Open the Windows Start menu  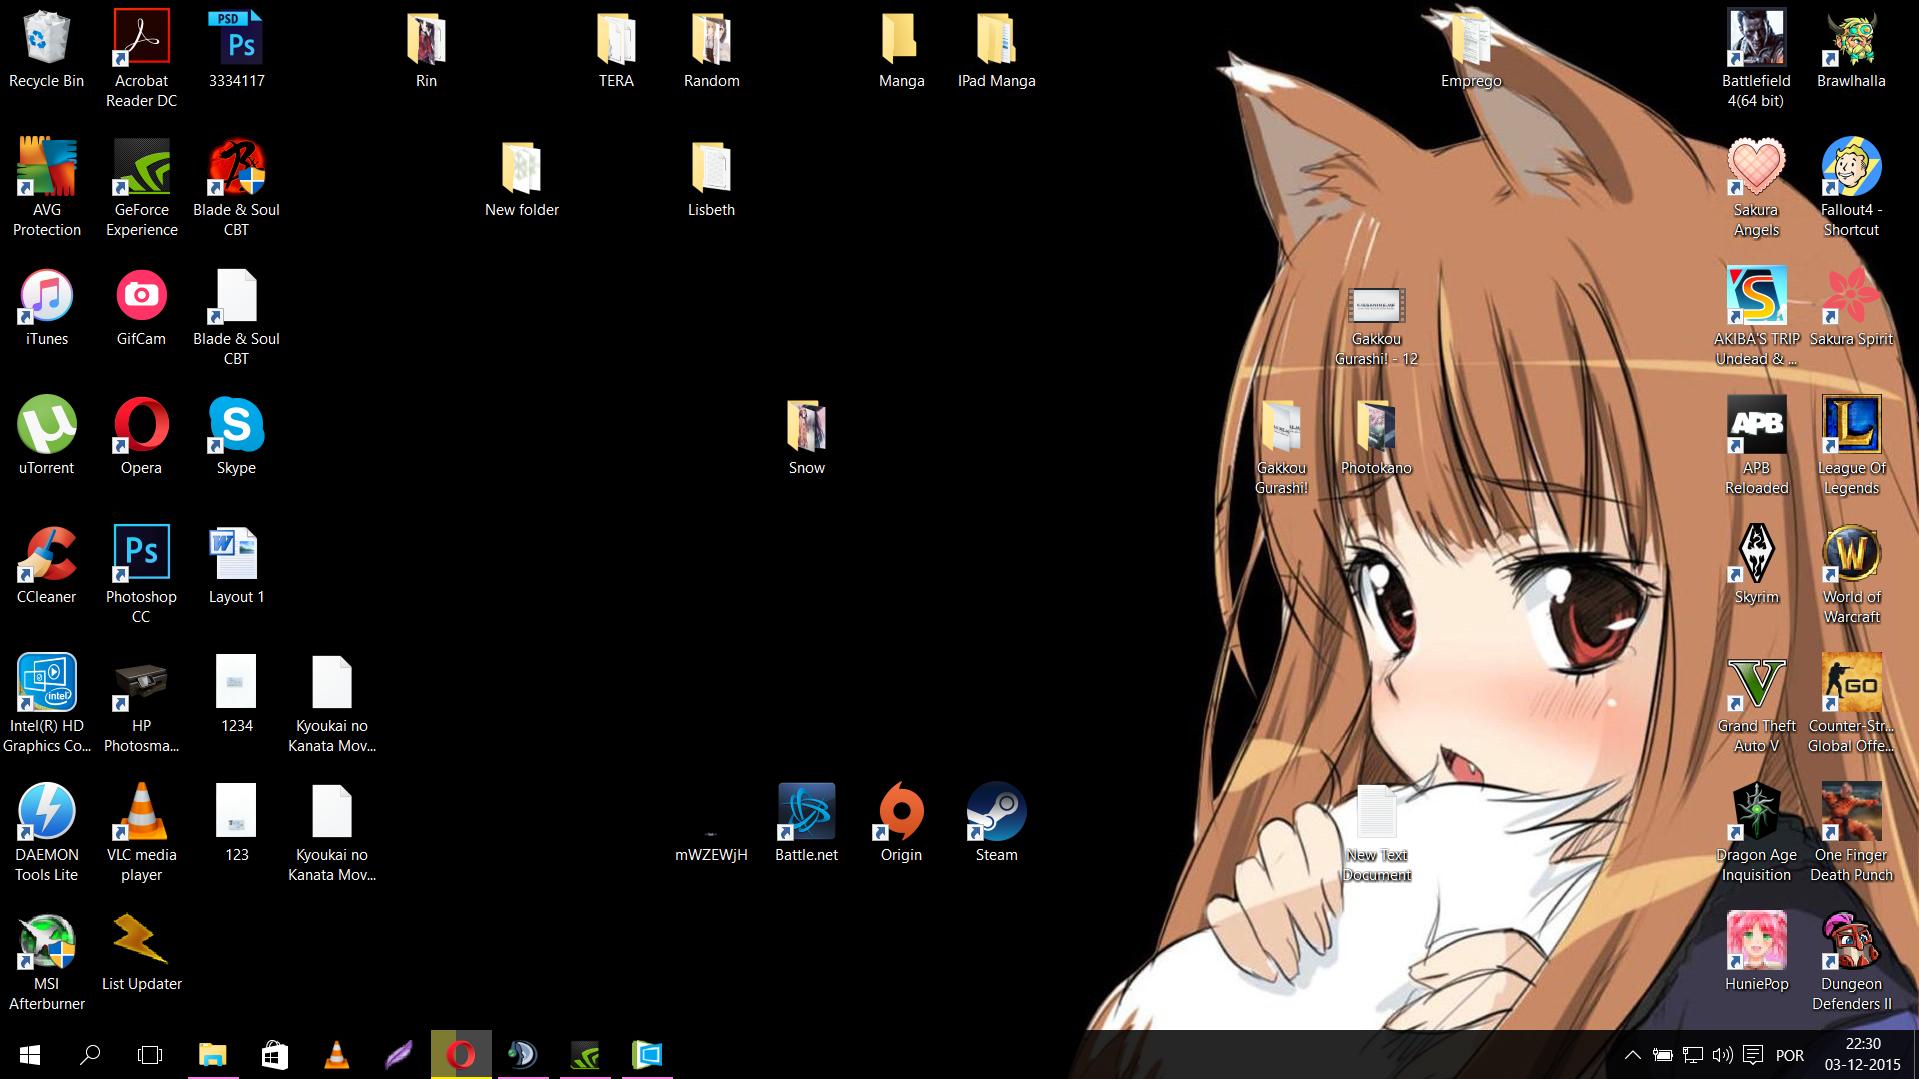(29, 1055)
